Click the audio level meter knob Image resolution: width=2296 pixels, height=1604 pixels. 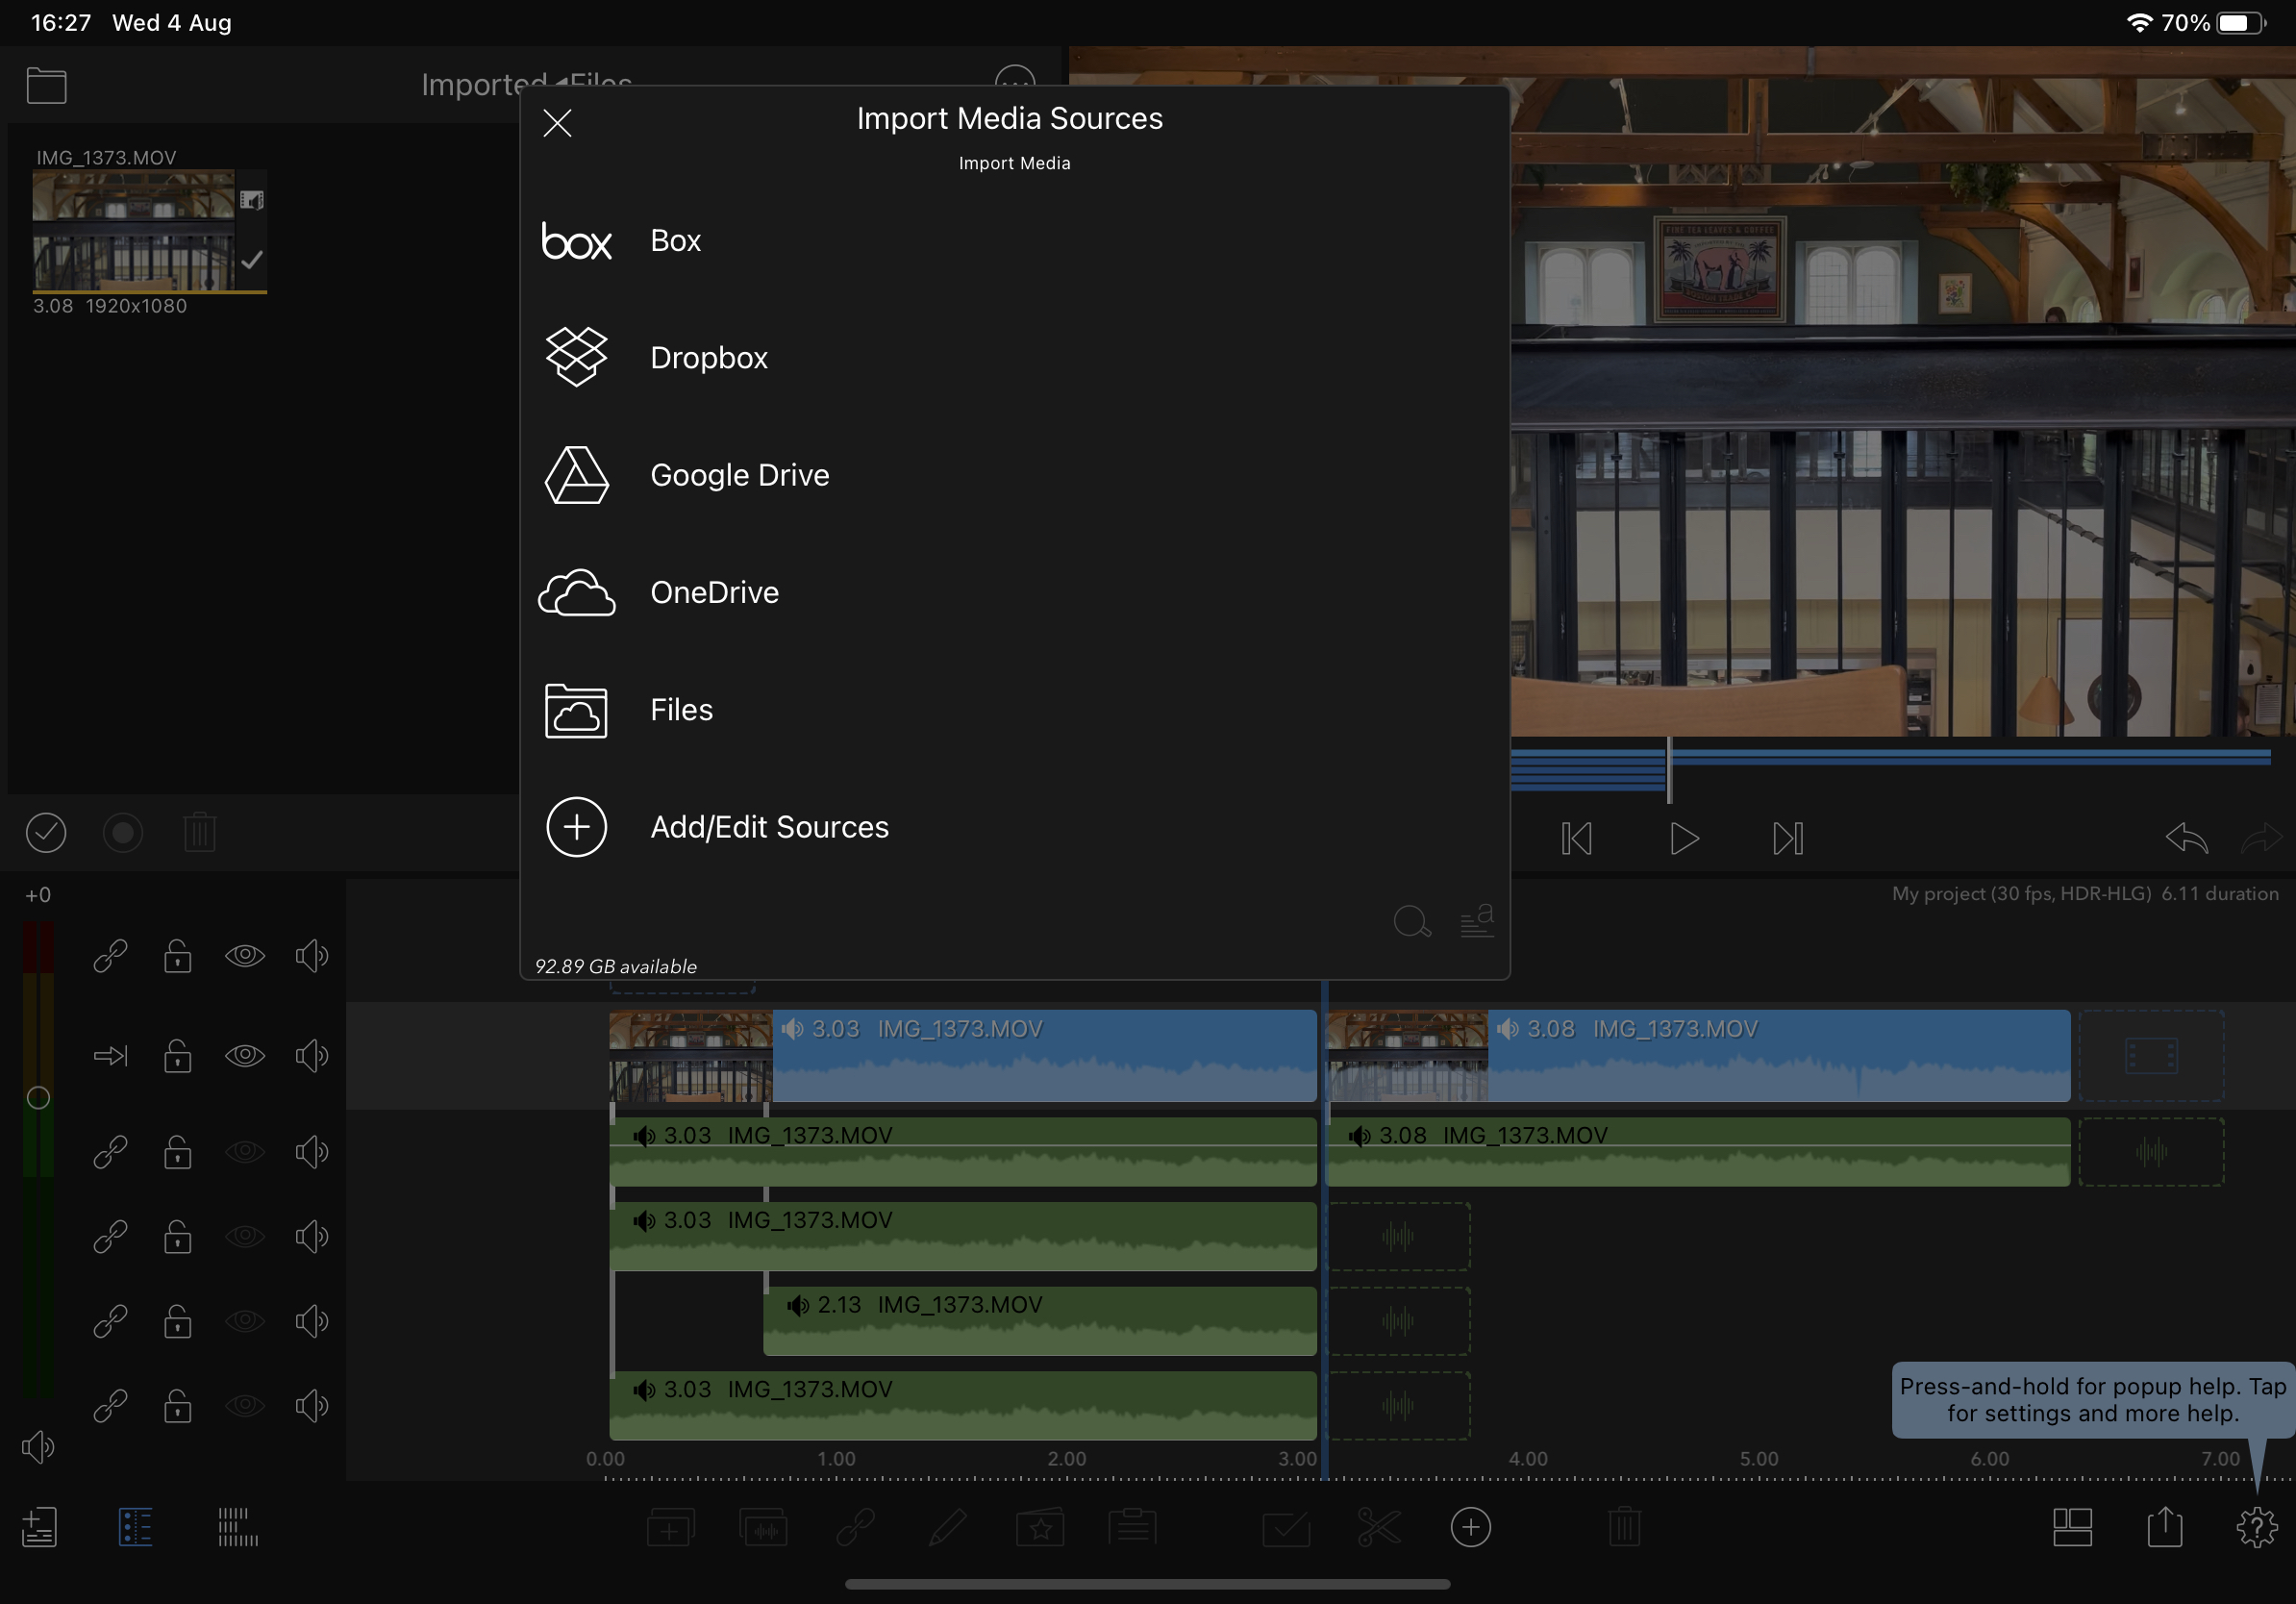[x=38, y=1098]
